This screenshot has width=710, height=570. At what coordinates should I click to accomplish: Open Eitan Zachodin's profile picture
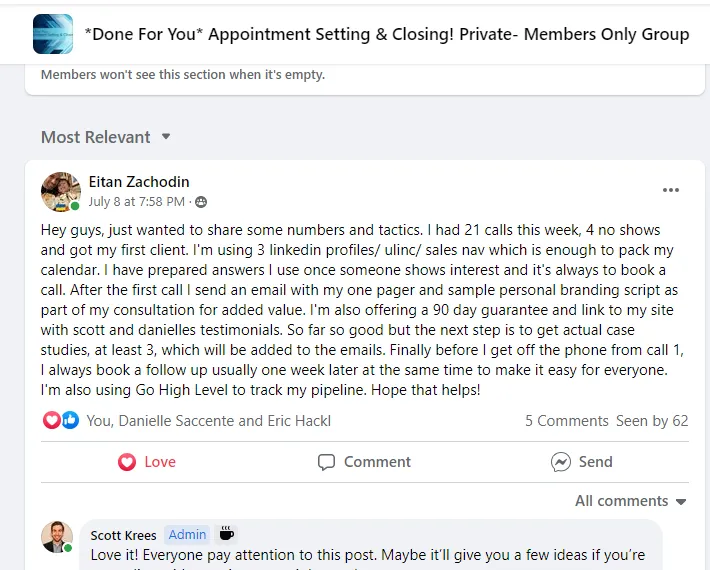[60, 192]
